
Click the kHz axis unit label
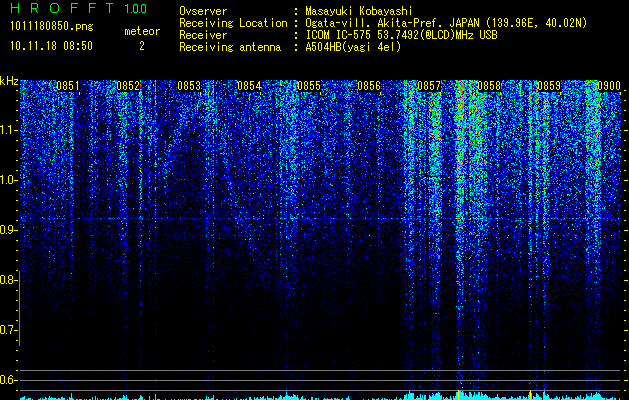9,81
